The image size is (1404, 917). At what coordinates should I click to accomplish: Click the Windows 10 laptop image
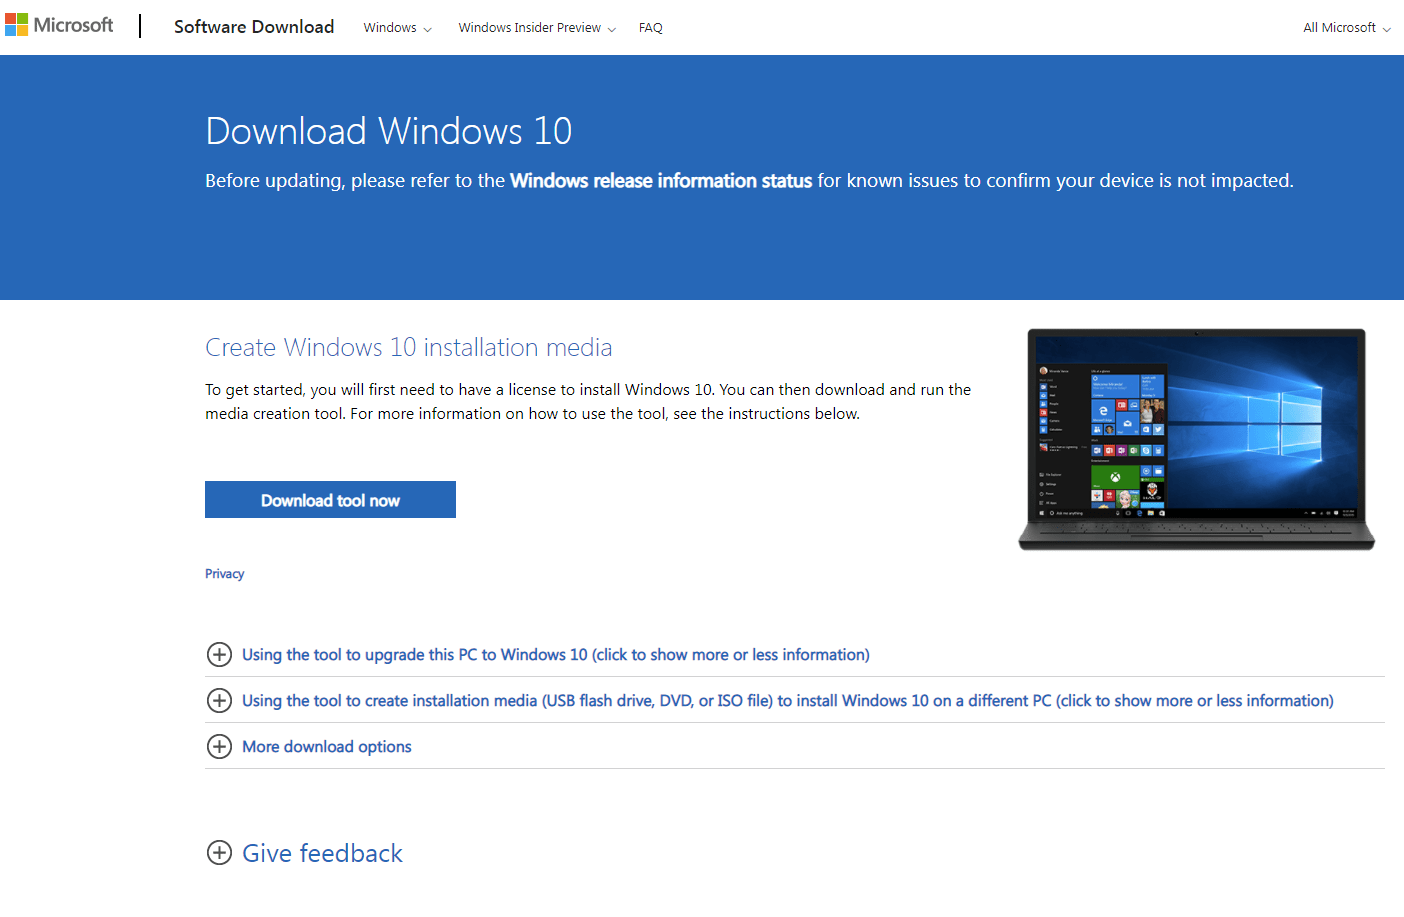click(1196, 439)
